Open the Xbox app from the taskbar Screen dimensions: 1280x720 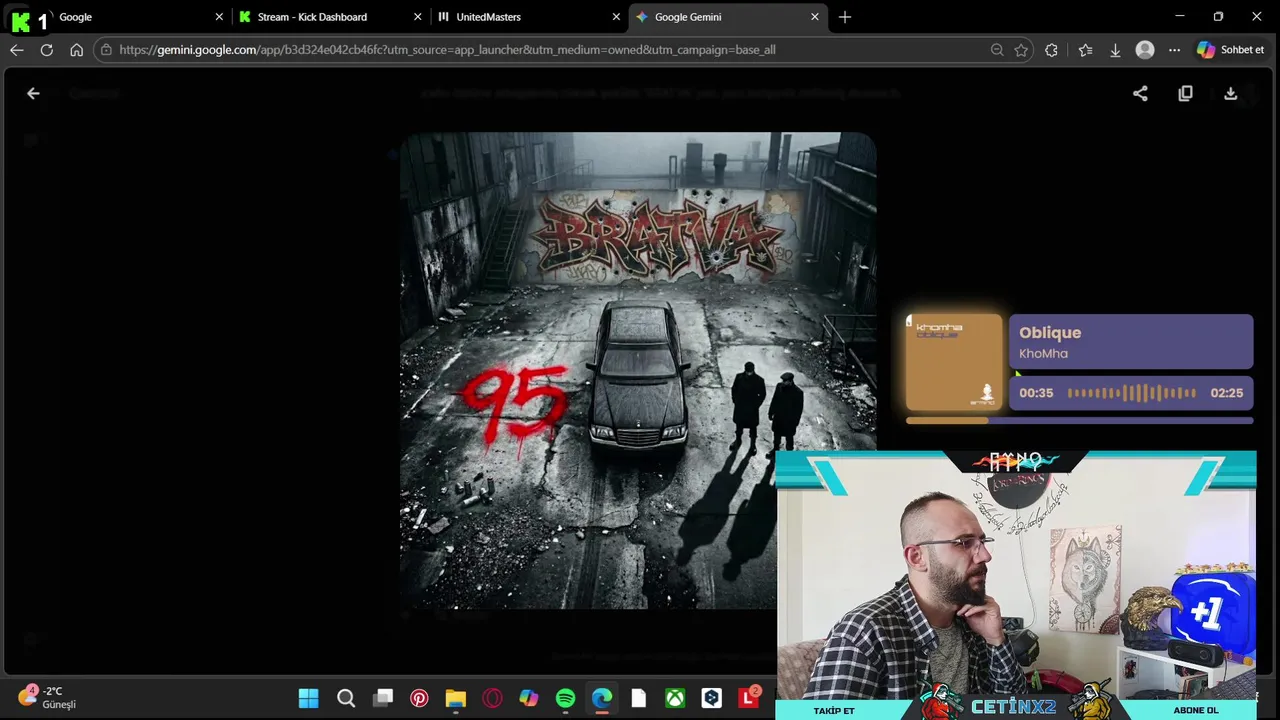tap(675, 698)
